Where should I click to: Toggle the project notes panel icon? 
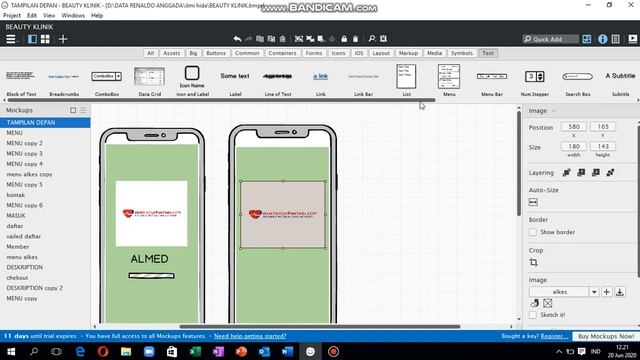point(616,39)
